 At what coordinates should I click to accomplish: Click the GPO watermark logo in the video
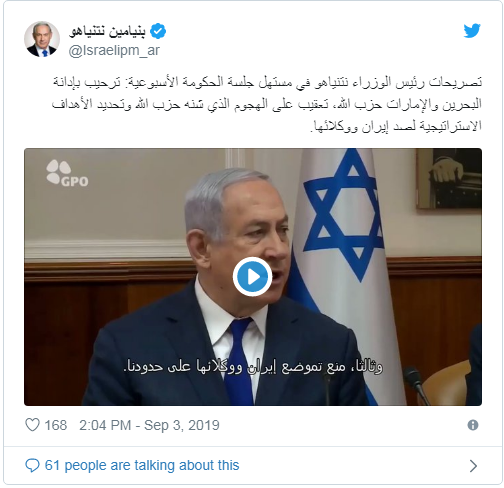[x=67, y=173]
